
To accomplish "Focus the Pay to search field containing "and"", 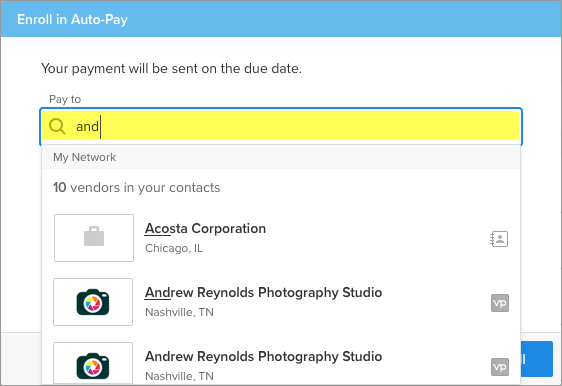I will [281, 126].
